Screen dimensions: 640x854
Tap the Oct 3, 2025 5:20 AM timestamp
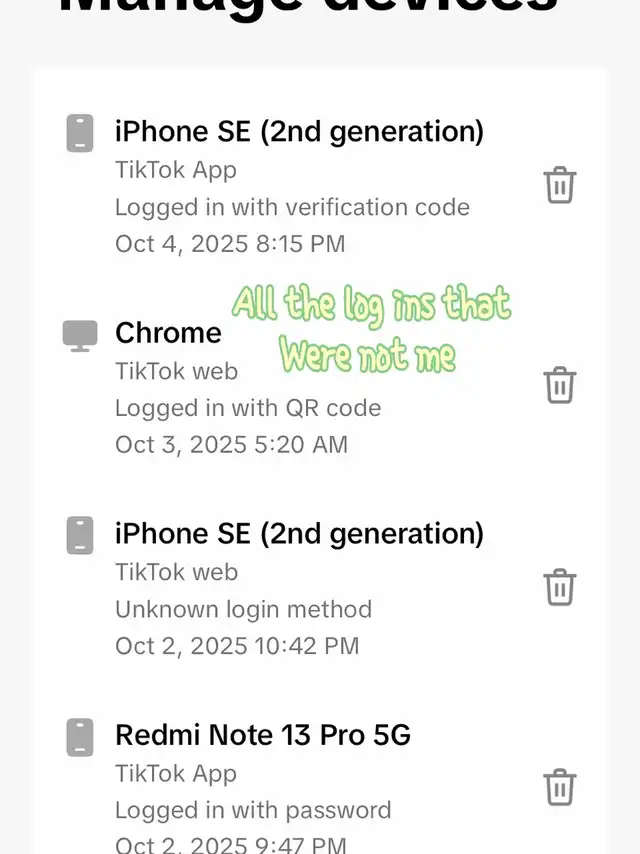[231, 444]
